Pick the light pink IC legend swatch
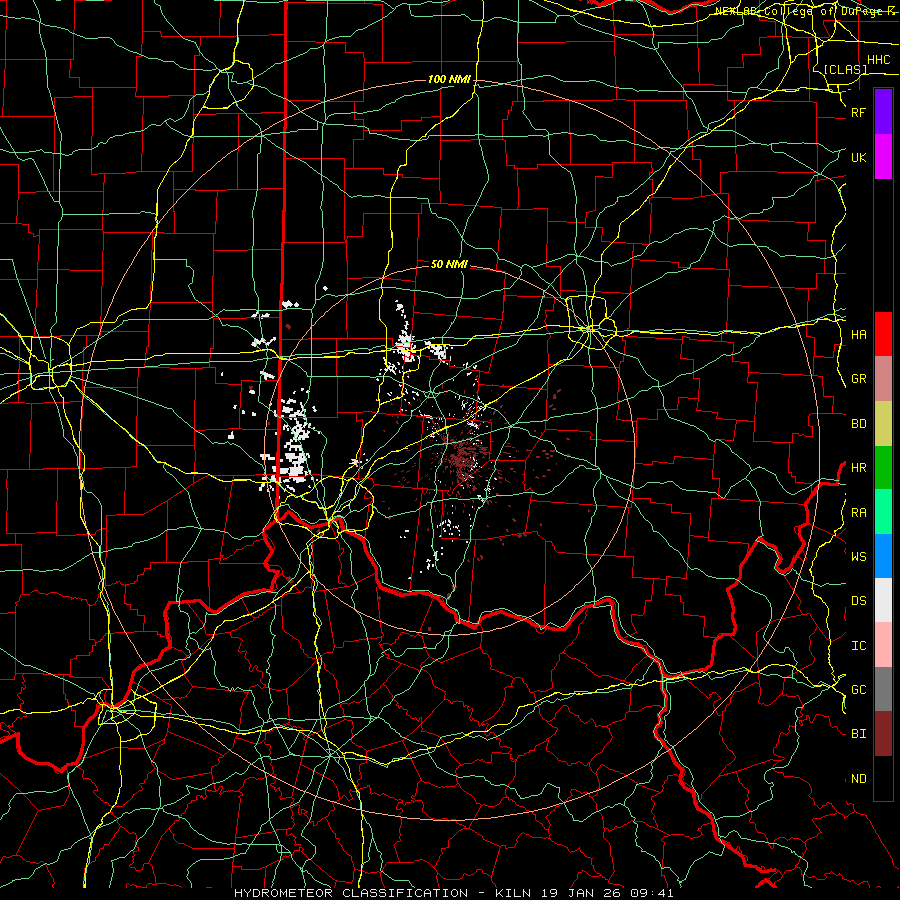 pos(883,645)
